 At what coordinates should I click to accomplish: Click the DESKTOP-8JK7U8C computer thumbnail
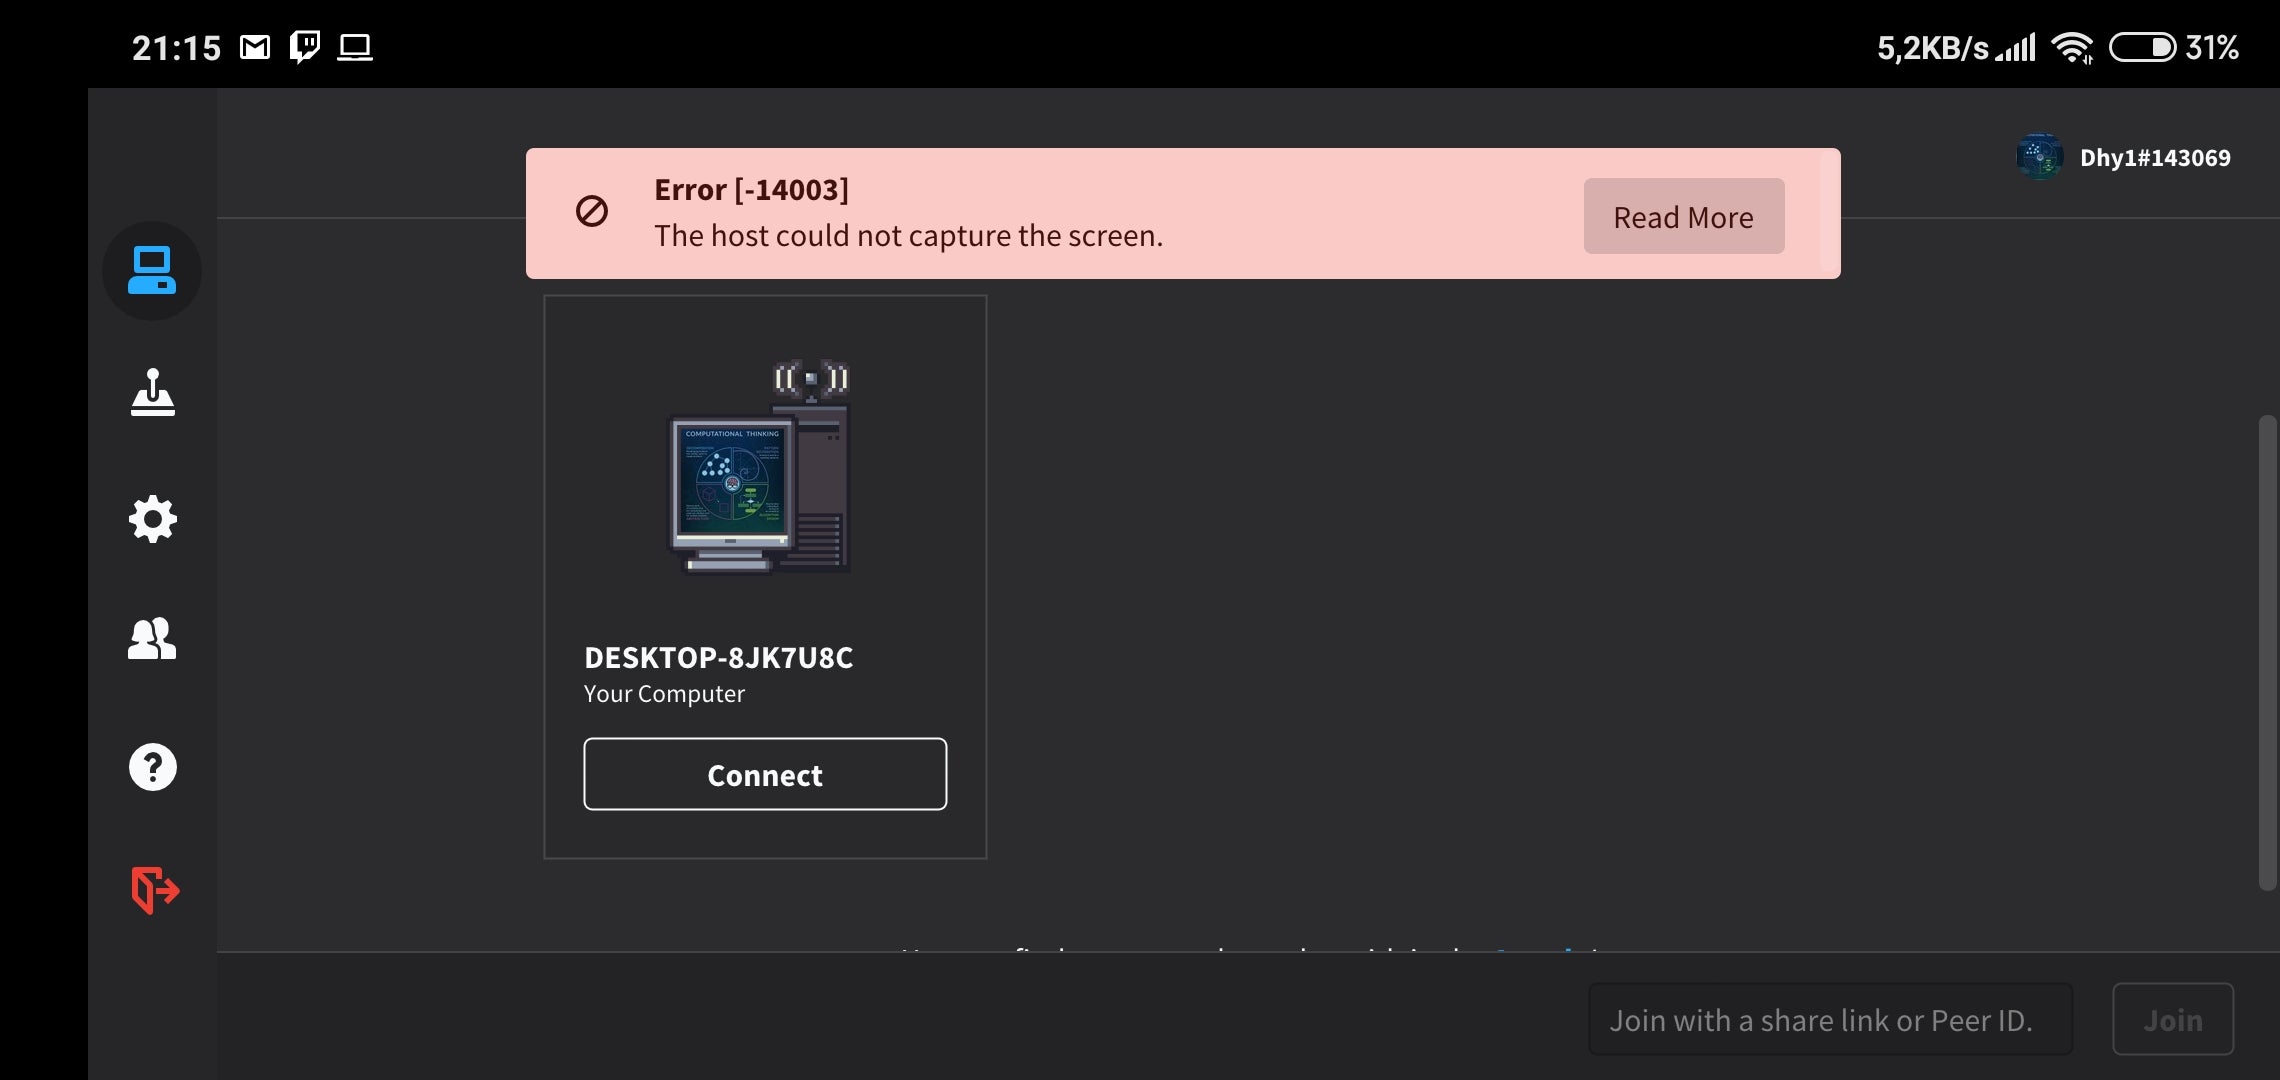click(760, 467)
